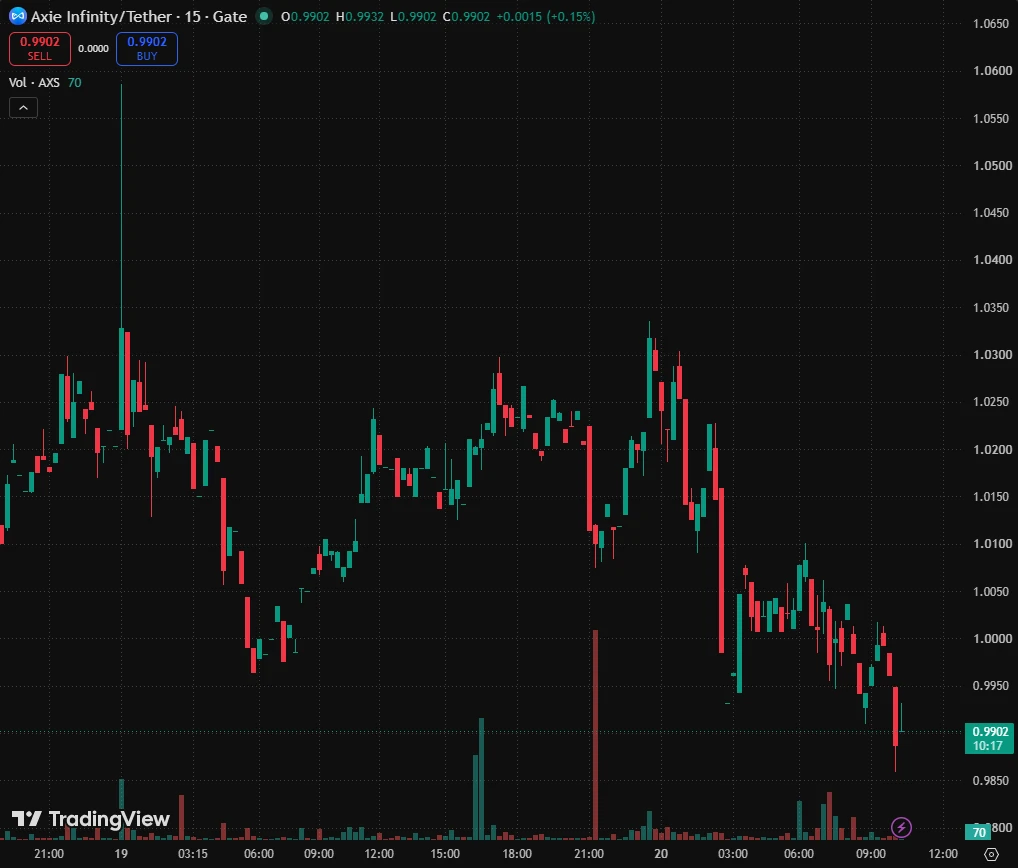Click the 20 date label on time axis
Screen dimensions: 1018x868
click(x=661, y=854)
